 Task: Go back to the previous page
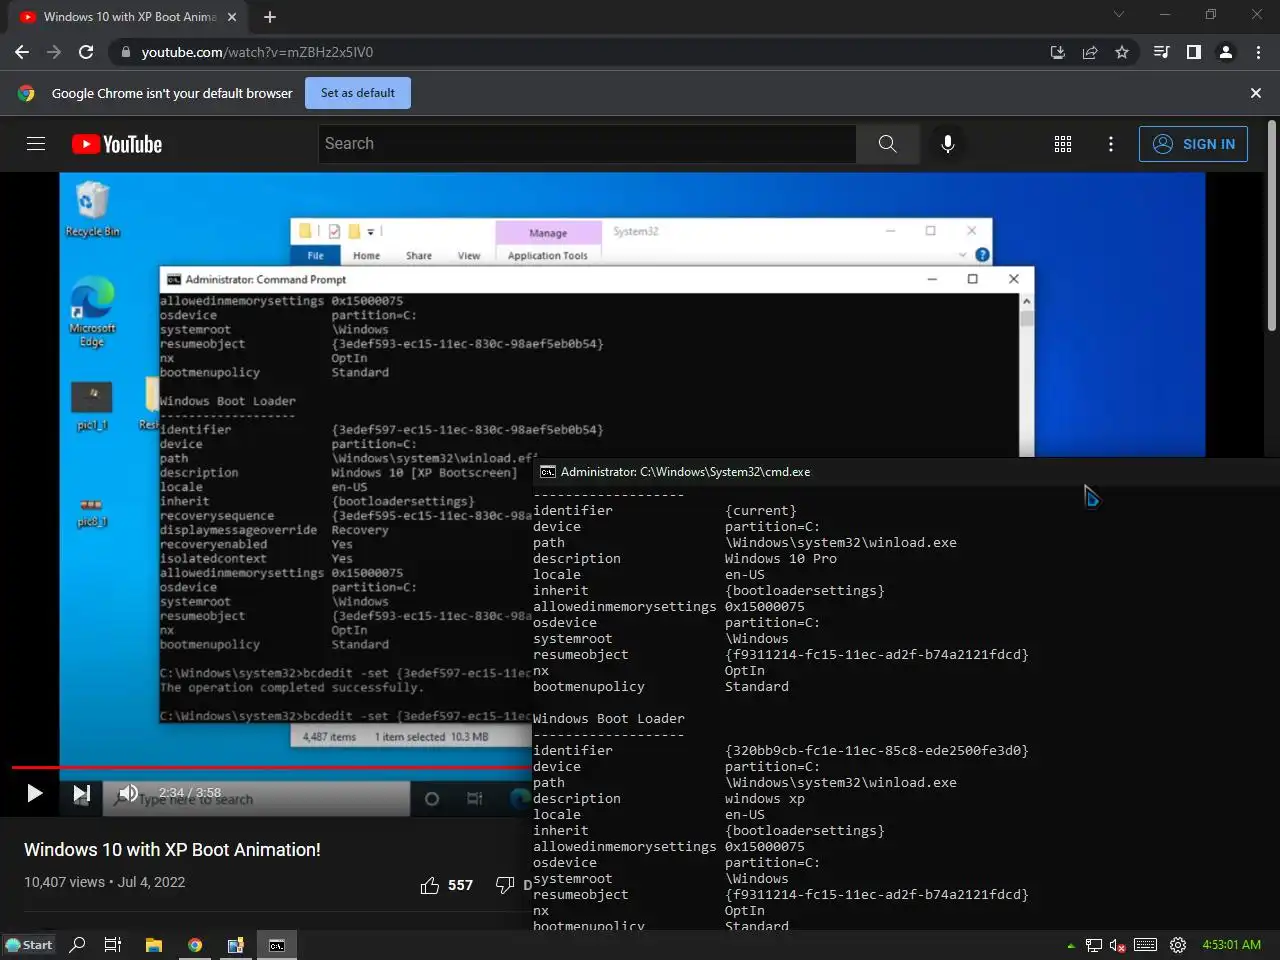point(22,52)
